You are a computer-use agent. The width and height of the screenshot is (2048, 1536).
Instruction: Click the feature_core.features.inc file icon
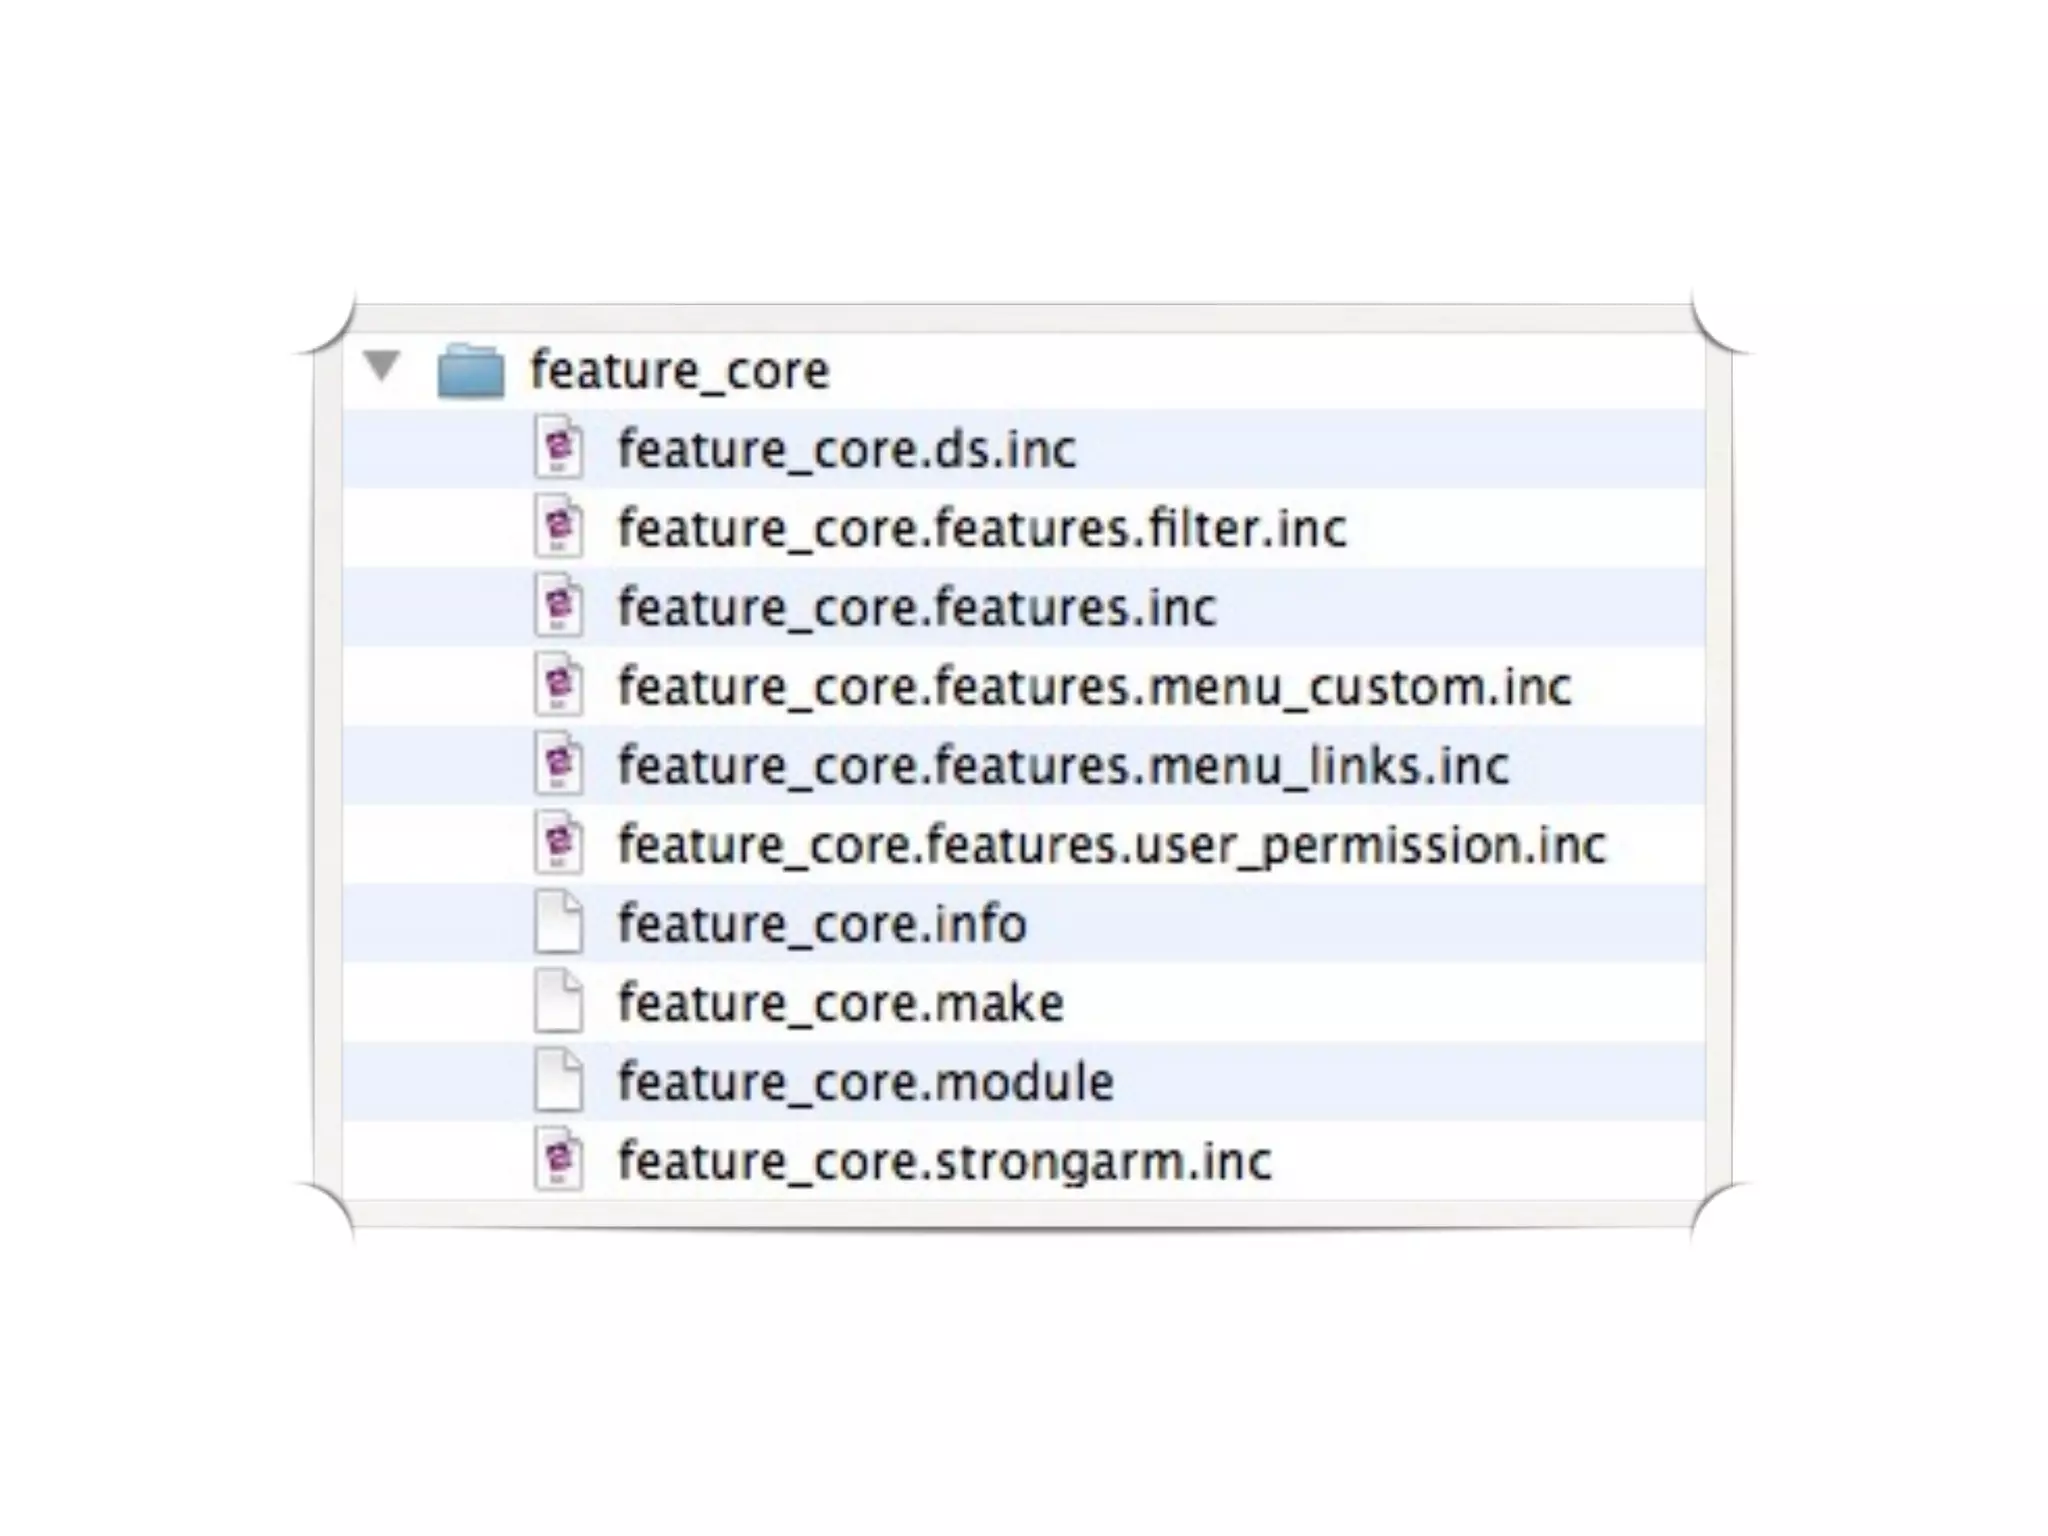pyautogui.click(x=558, y=606)
